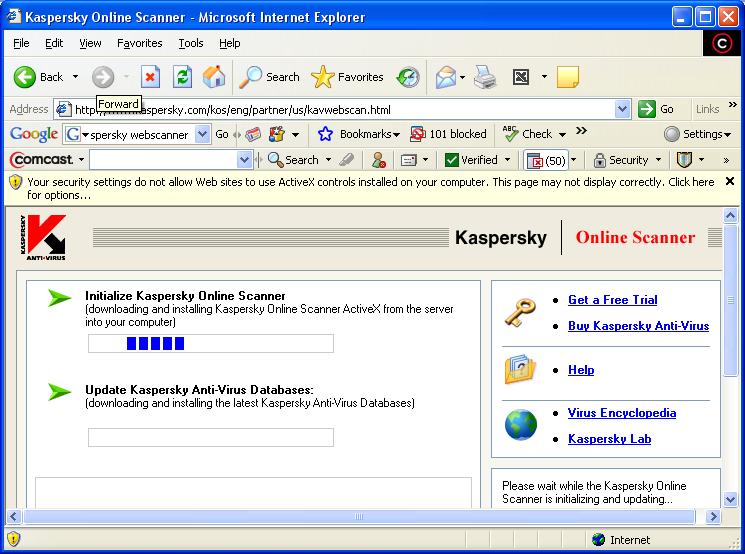Click the greyed Forward arrow button

(x=103, y=77)
